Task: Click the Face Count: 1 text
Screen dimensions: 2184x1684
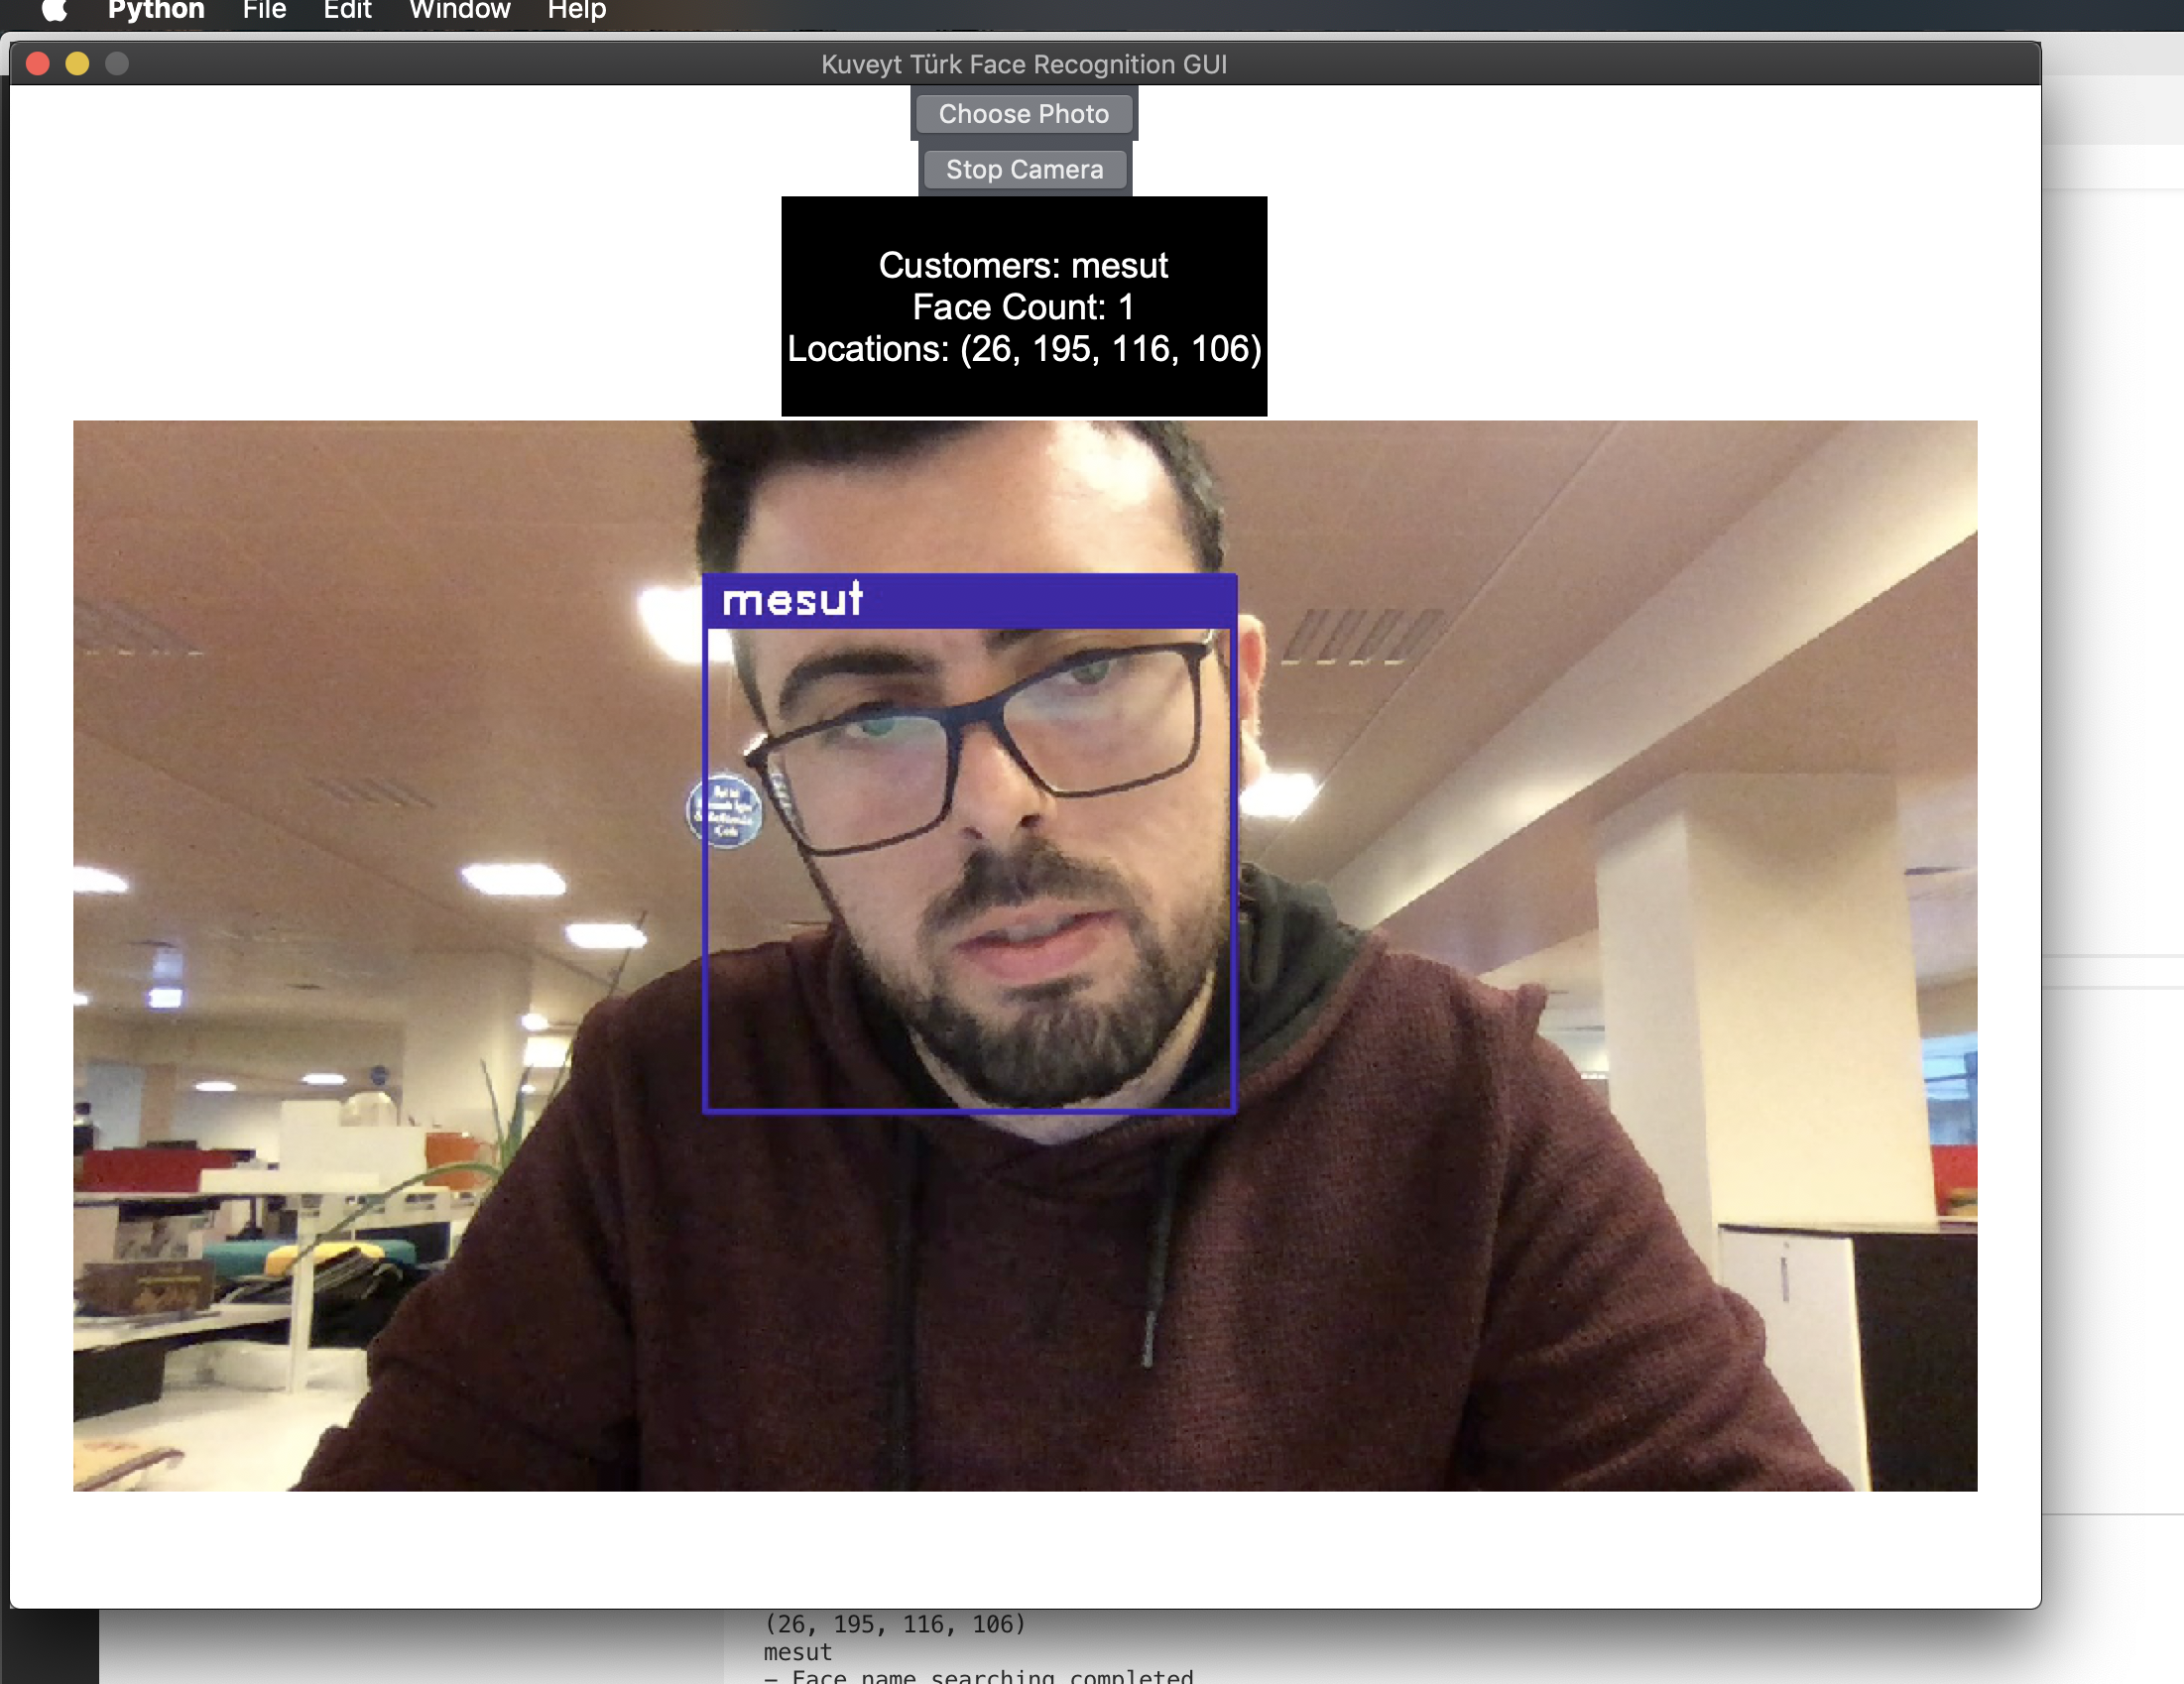Action: [1023, 307]
